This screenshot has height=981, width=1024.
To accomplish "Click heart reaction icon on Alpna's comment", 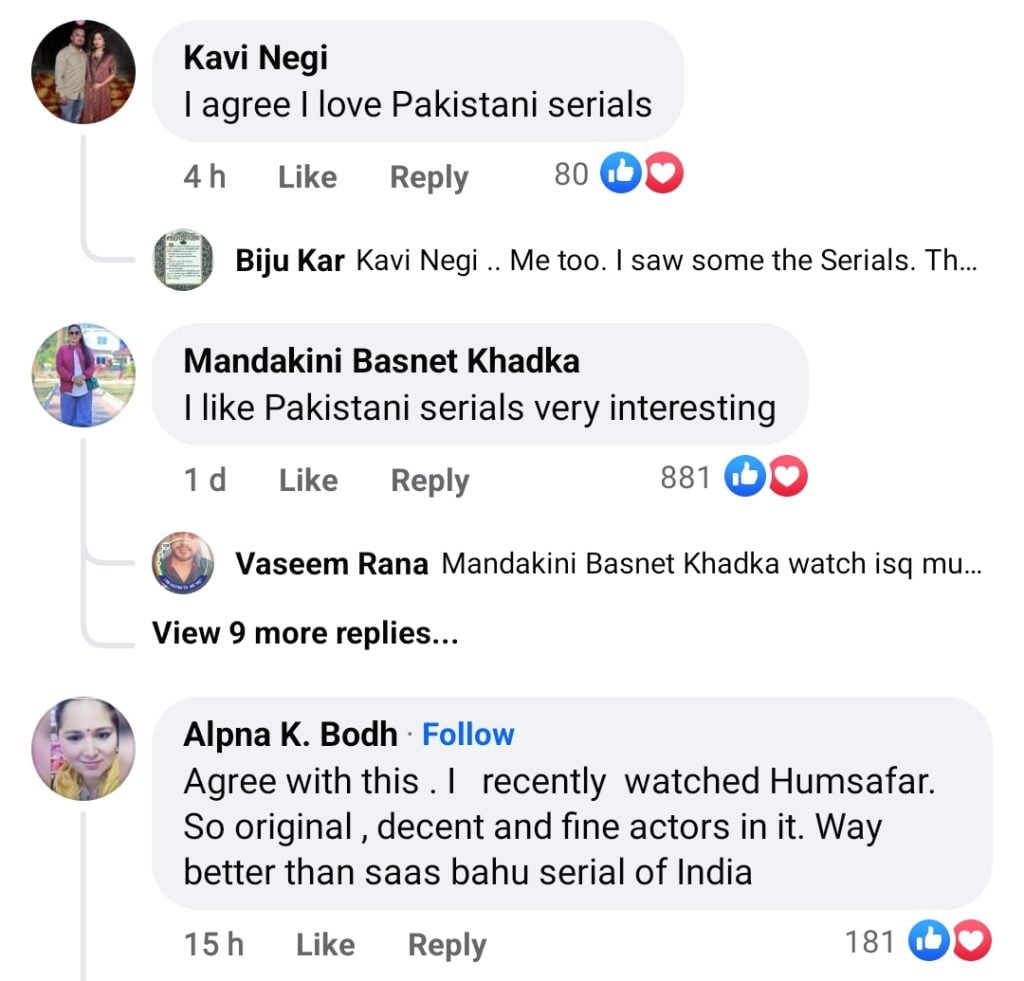I will click(x=971, y=941).
